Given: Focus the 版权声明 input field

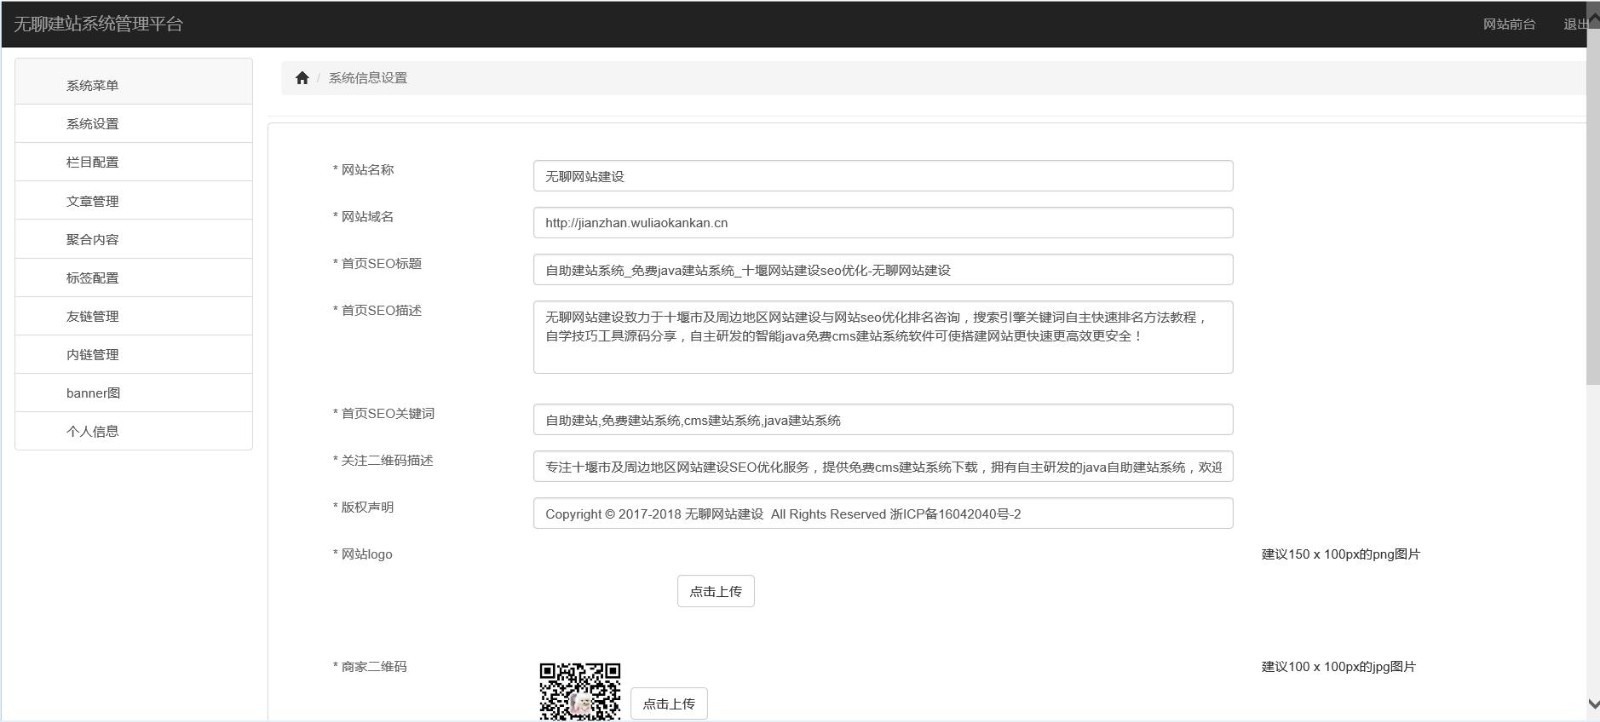Looking at the screenshot, I should coord(883,514).
